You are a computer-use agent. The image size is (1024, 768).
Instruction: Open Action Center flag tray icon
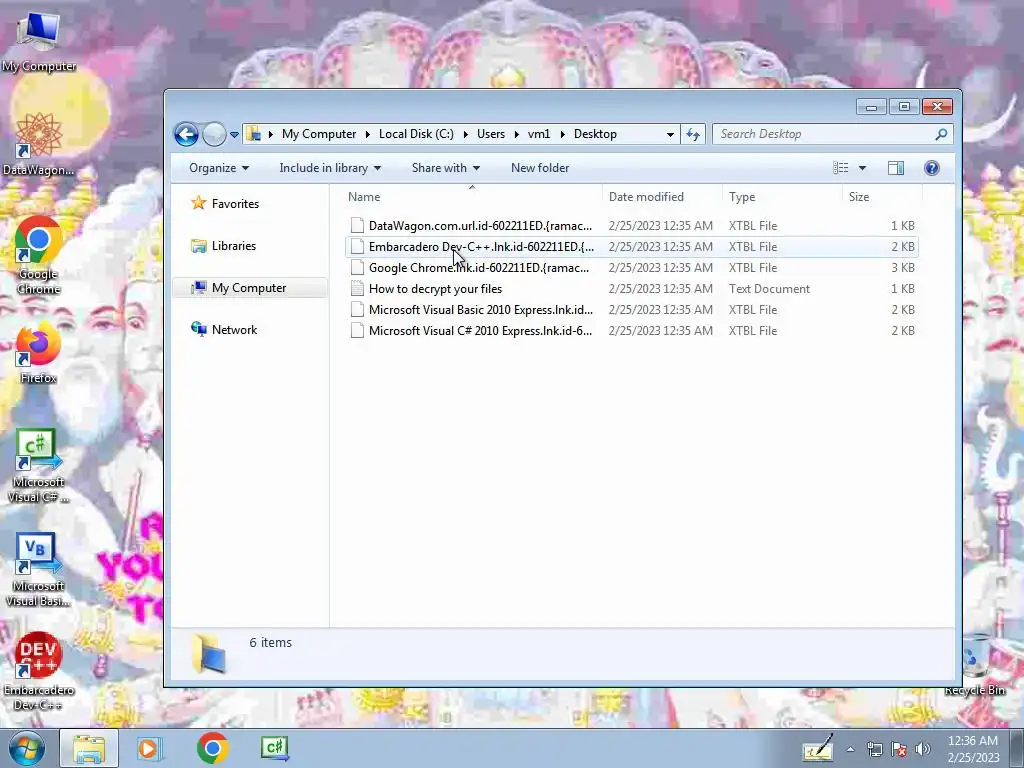899,750
